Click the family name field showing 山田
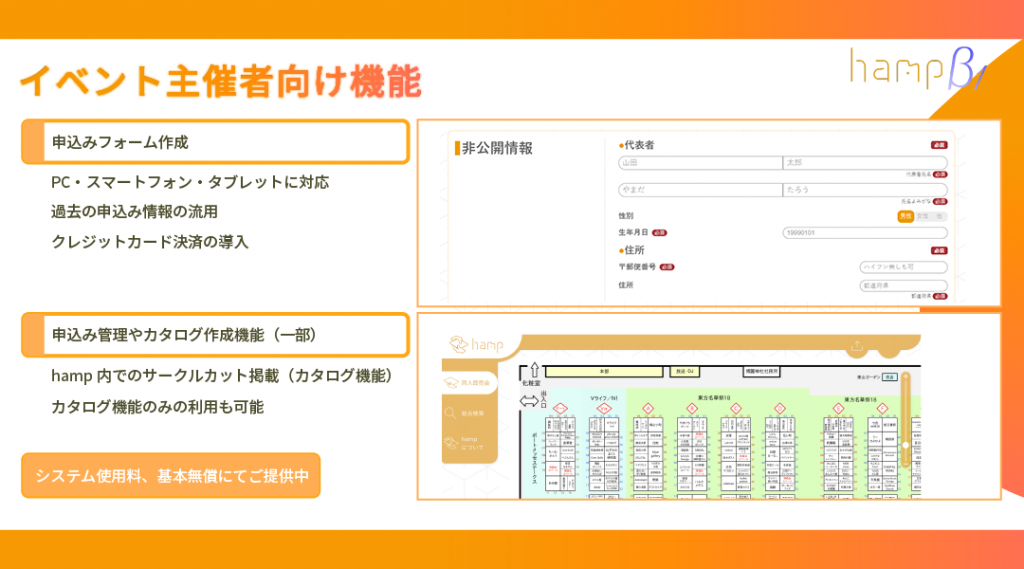1024x569 pixels. click(699, 162)
